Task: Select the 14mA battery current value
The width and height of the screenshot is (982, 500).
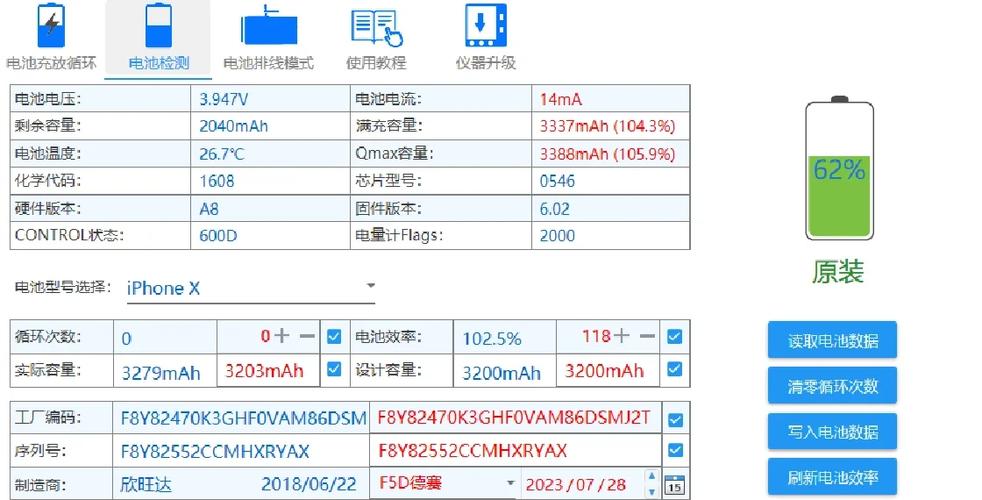Action: [x=561, y=99]
